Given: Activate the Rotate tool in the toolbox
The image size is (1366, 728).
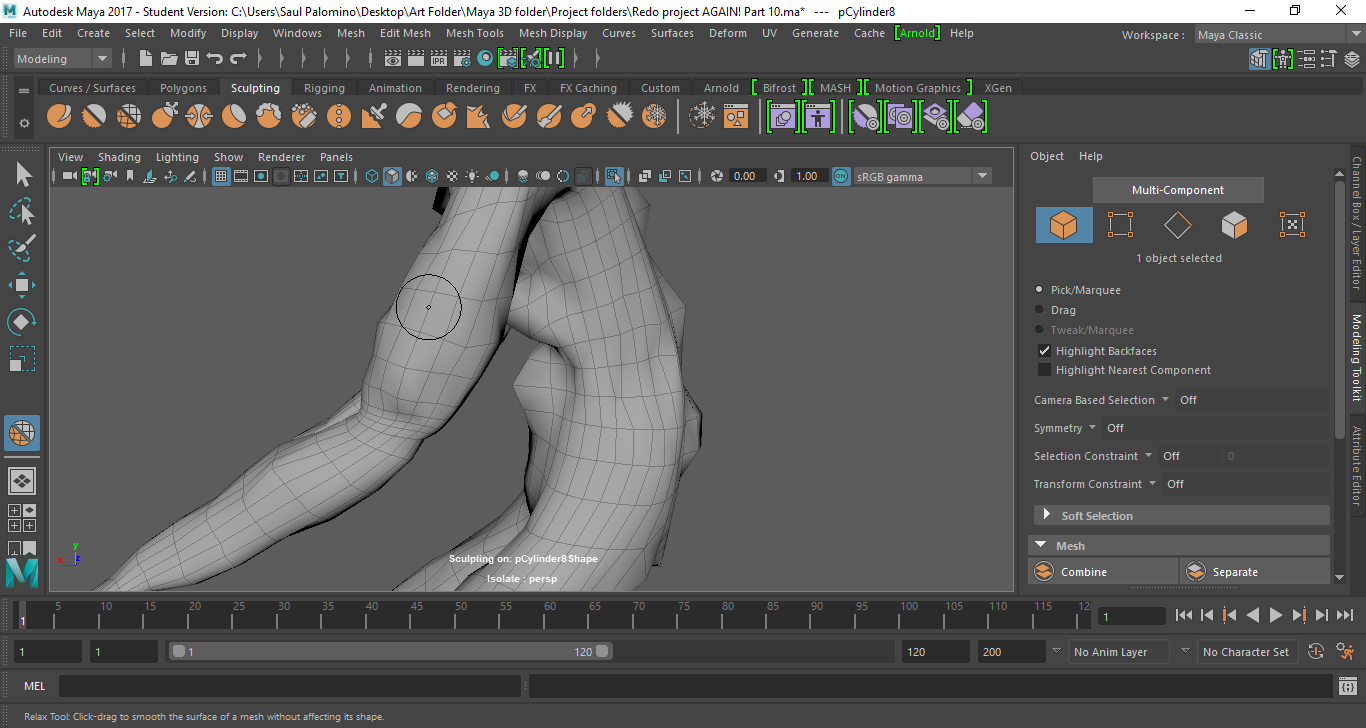Looking at the screenshot, I should [22, 322].
